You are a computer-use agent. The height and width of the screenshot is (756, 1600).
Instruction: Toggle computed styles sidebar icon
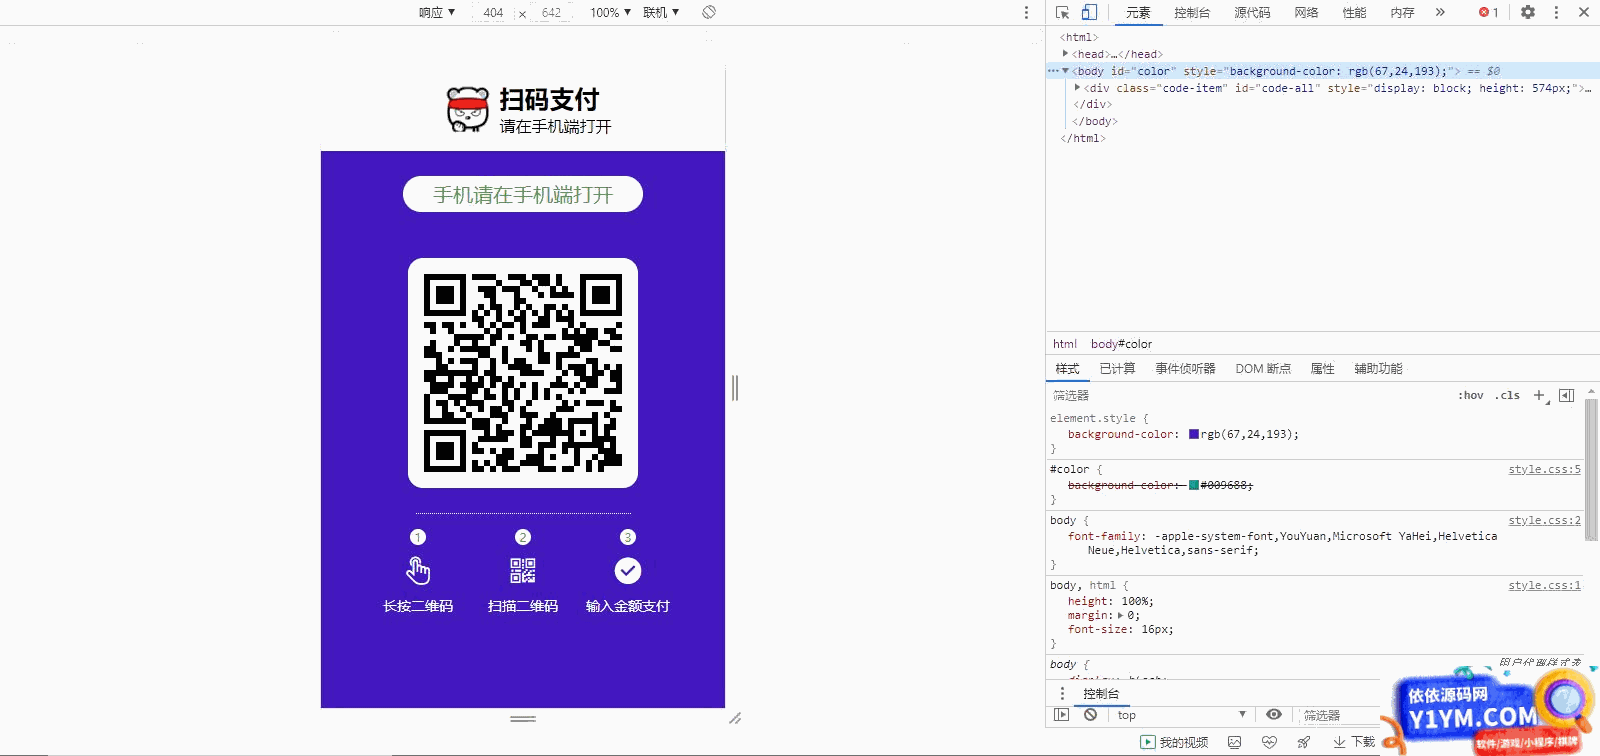pyautogui.click(x=1566, y=395)
